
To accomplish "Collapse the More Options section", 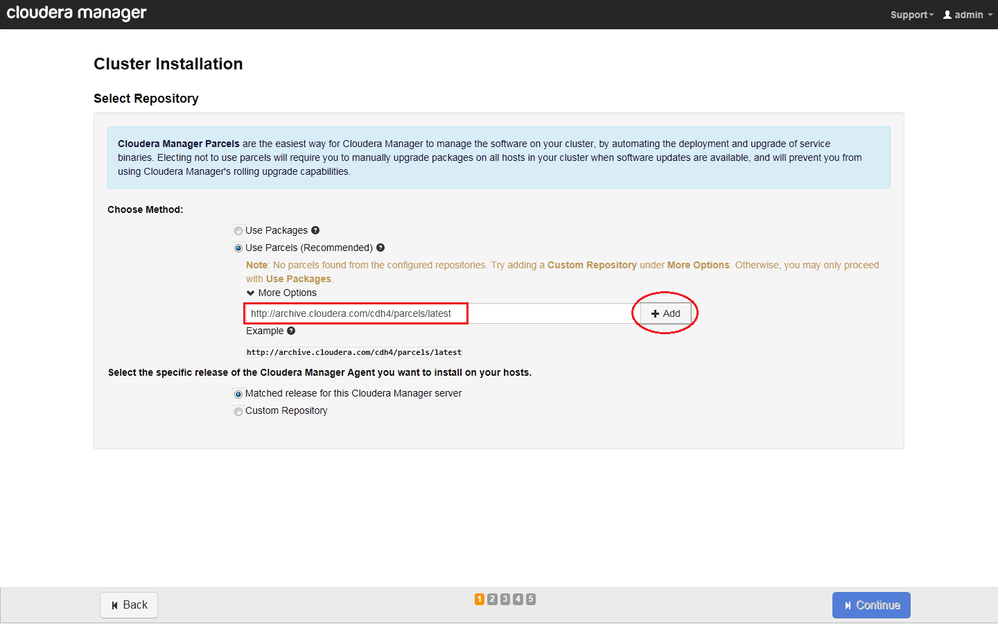I will click(x=281, y=293).
